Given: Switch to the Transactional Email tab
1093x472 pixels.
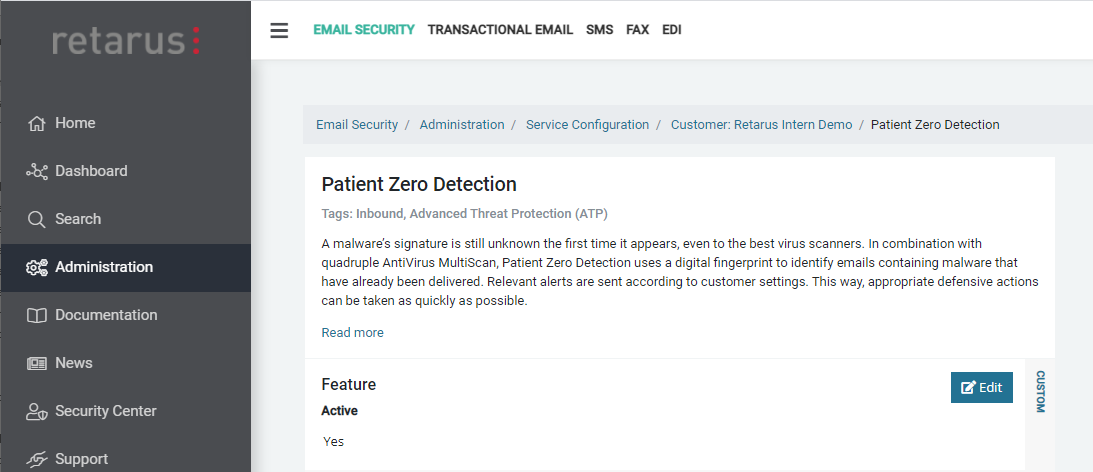Looking at the screenshot, I should tap(500, 30).
